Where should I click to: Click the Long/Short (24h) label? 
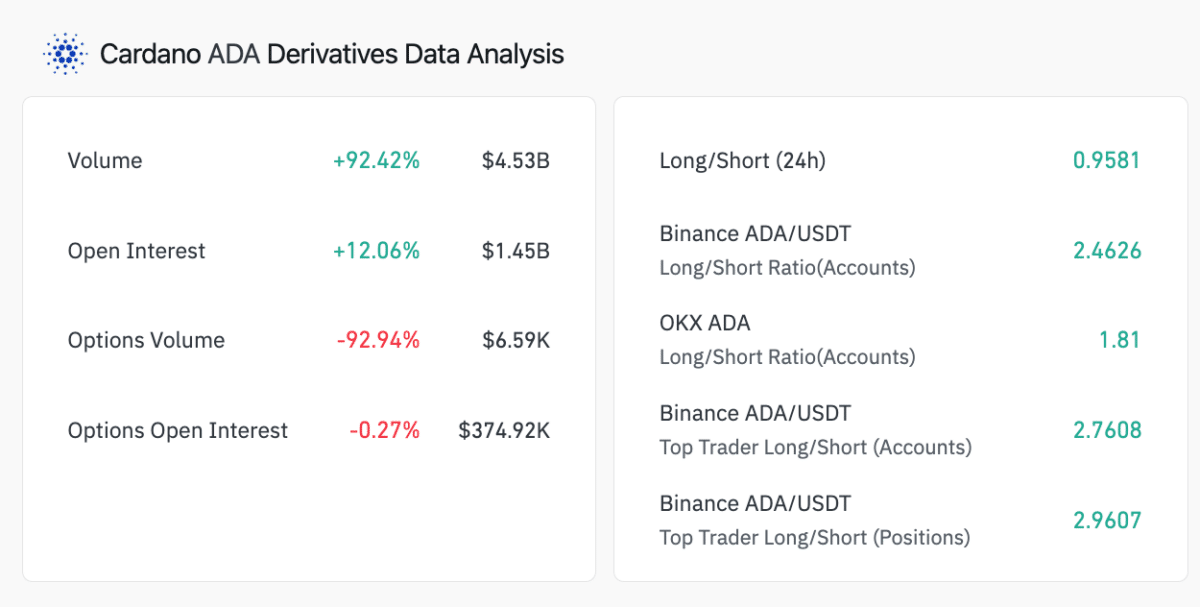click(742, 161)
